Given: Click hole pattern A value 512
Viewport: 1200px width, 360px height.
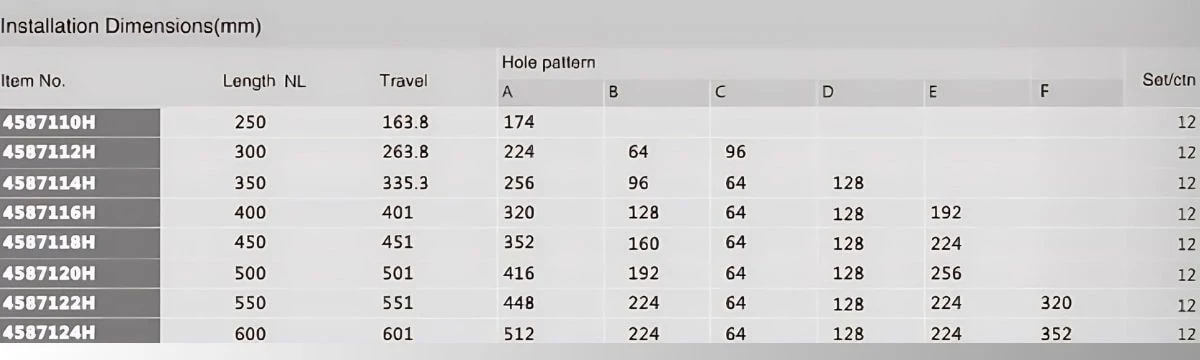Looking at the screenshot, I should tap(520, 333).
